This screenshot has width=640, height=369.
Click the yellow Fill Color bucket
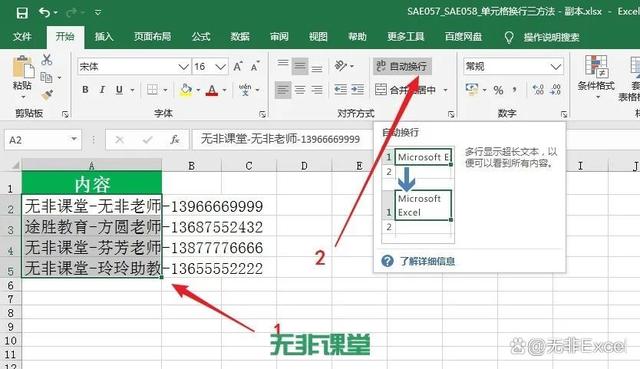coord(186,90)
